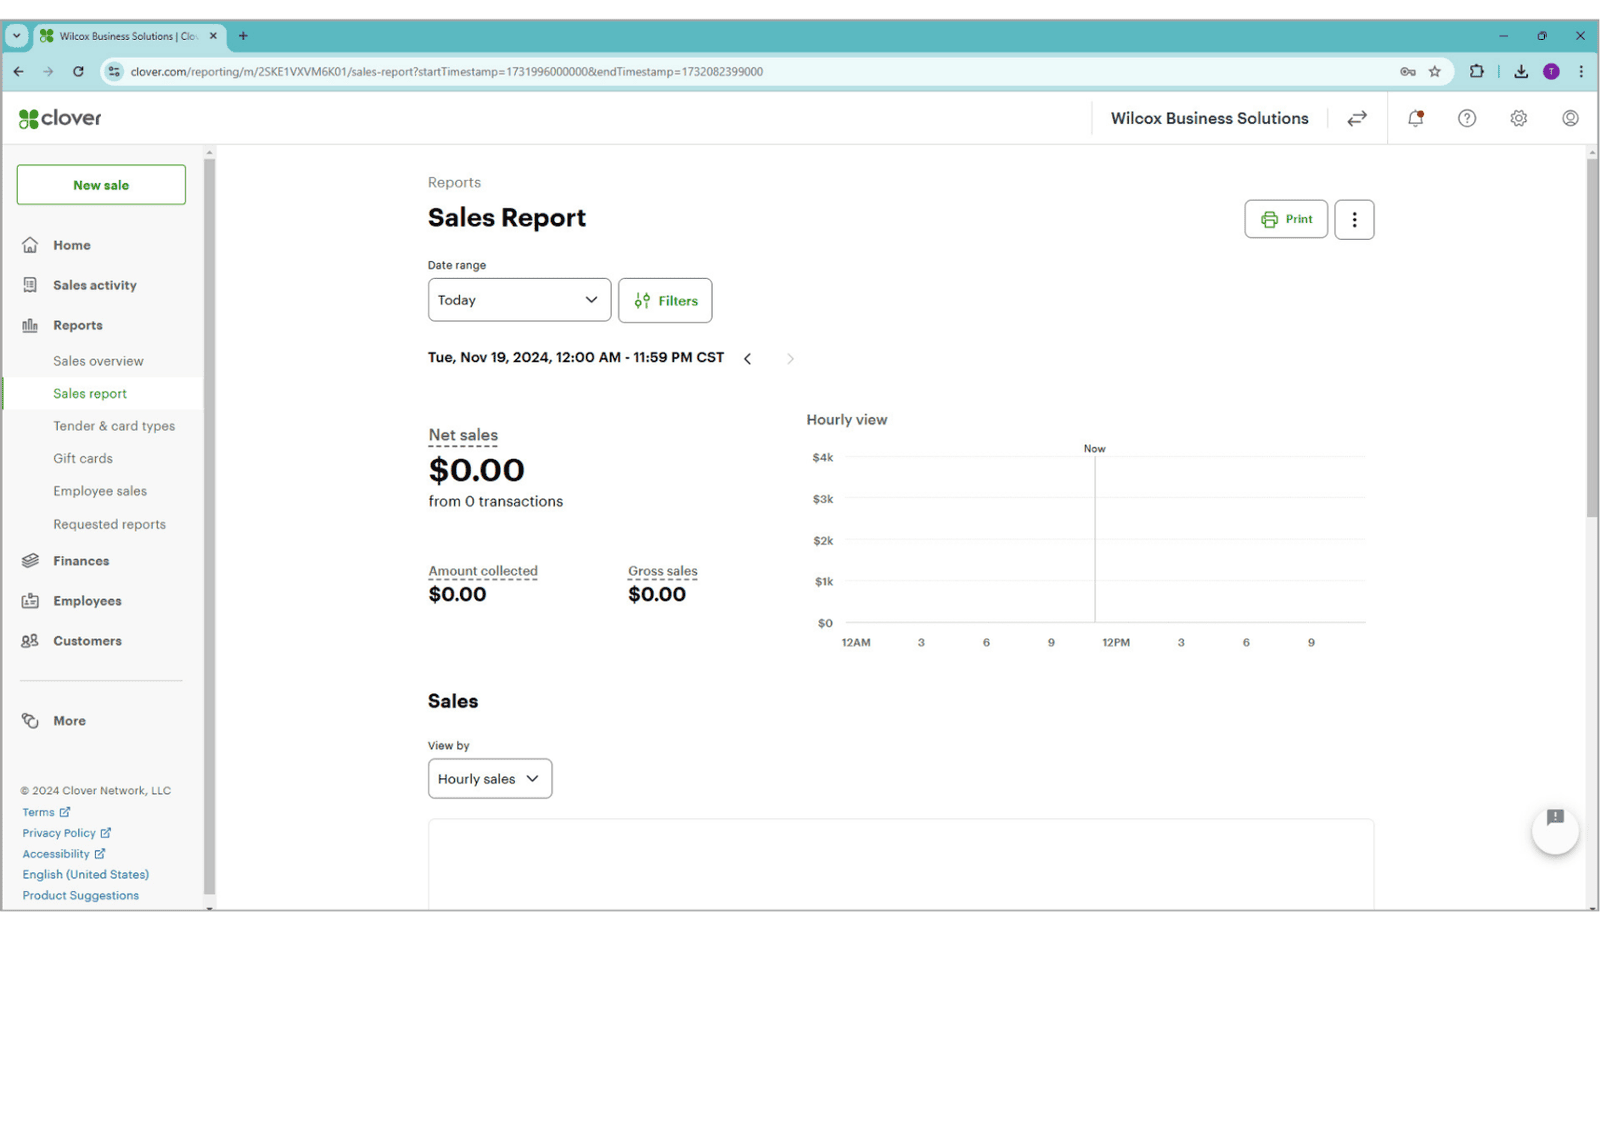Select Requested reports
This screenshot has width=1600, height=1142.
coord(110,524)
